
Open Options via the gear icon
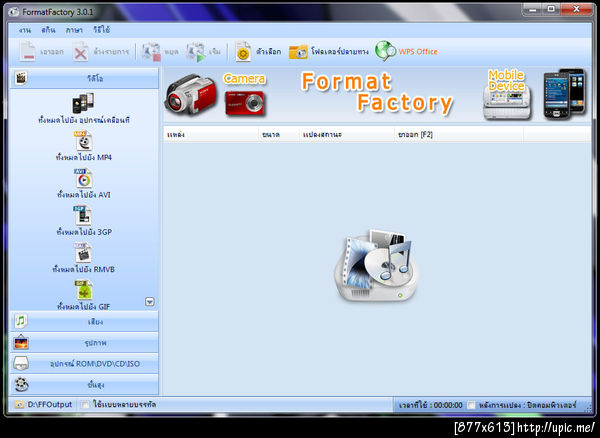pos(243,52)
